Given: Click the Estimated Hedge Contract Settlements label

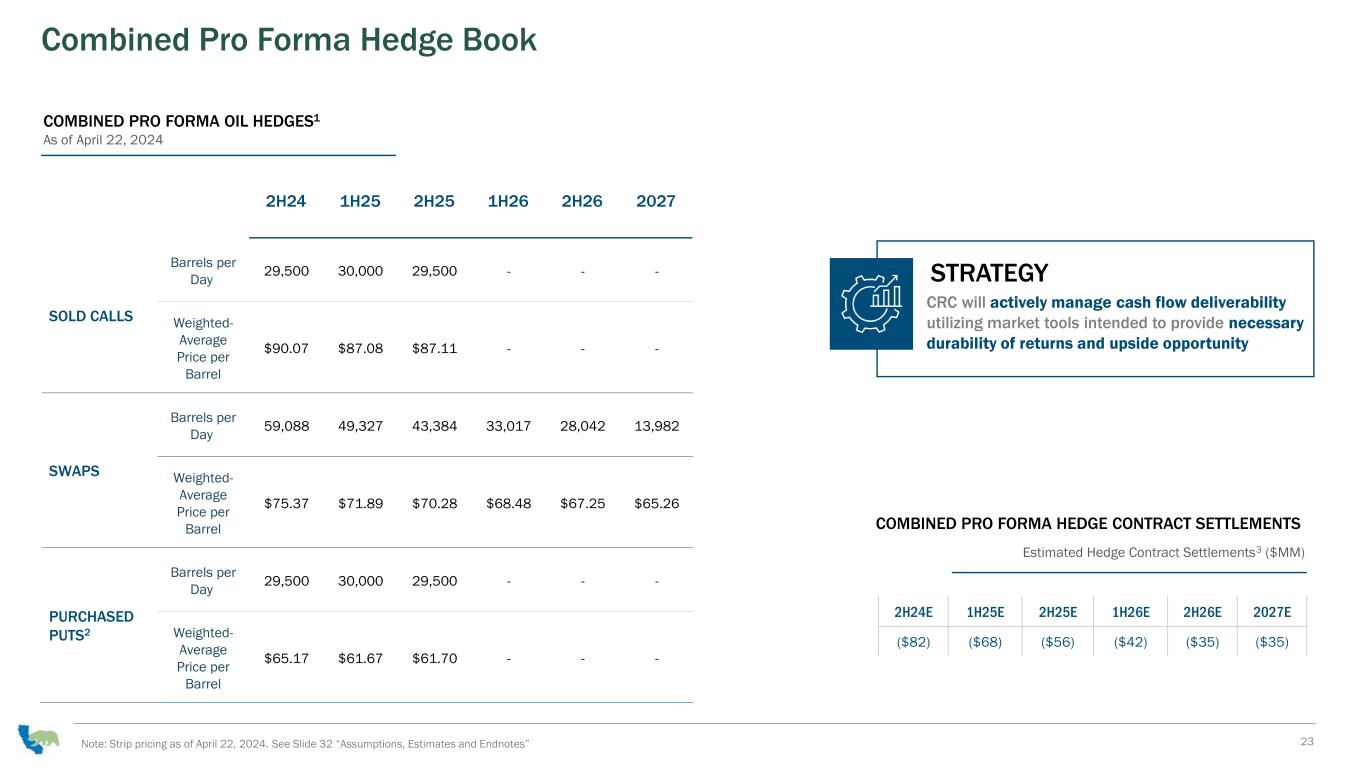Looking at the screenshot, I should 1163,552.
